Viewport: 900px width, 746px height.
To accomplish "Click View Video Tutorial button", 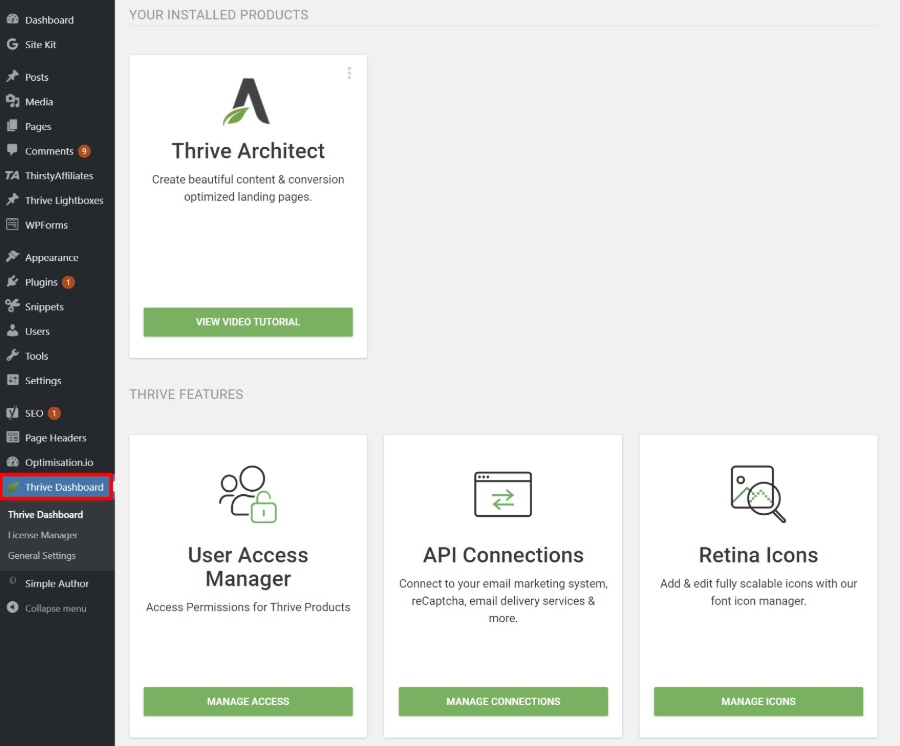I will [x=248, y=322].
